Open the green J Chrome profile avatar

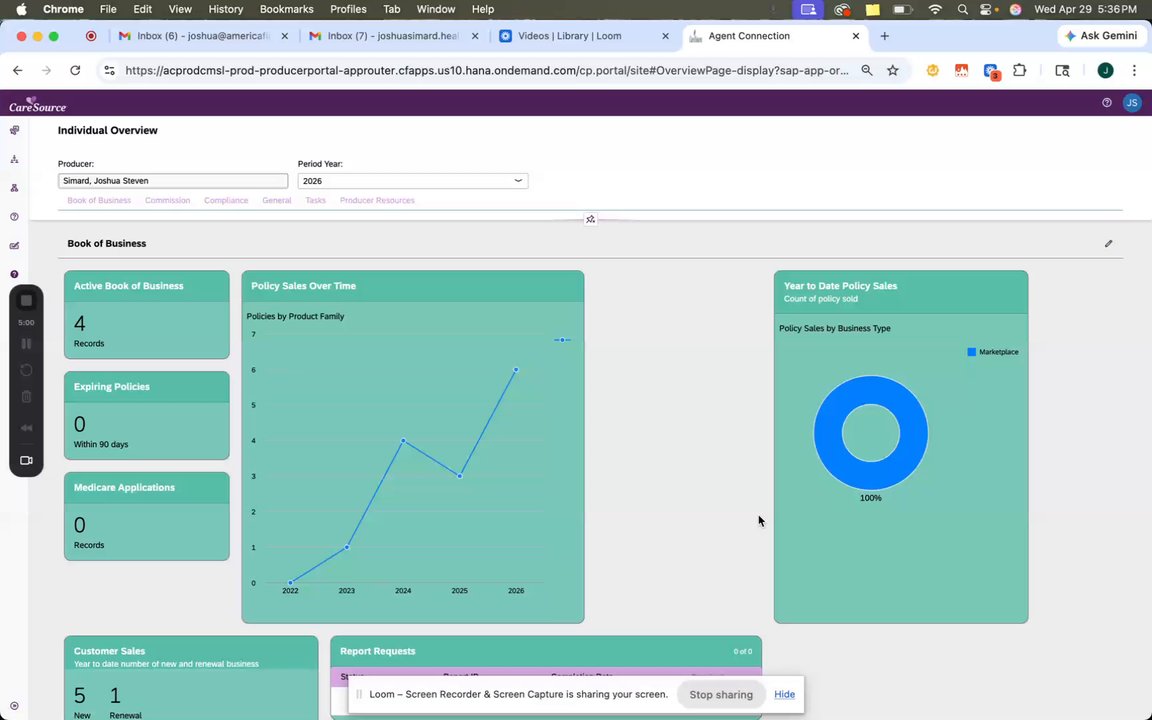[x=1105, y=71]
